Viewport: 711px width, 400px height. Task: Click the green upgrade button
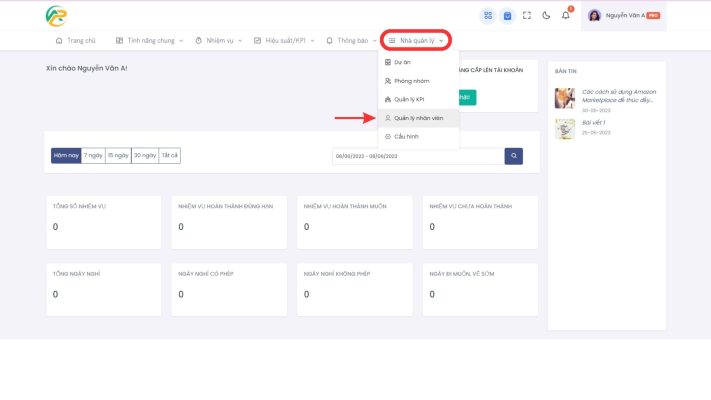(x=467, y=98)
